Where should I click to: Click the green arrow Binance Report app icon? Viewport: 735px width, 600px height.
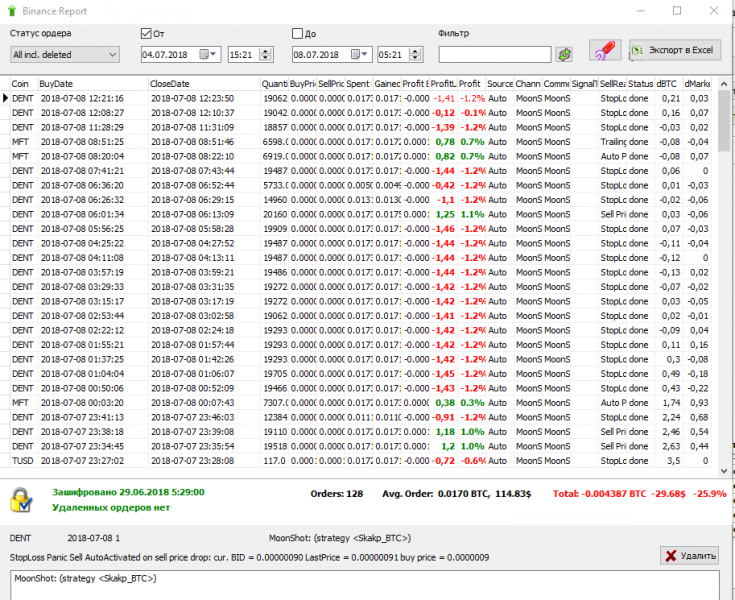[12, 11]
